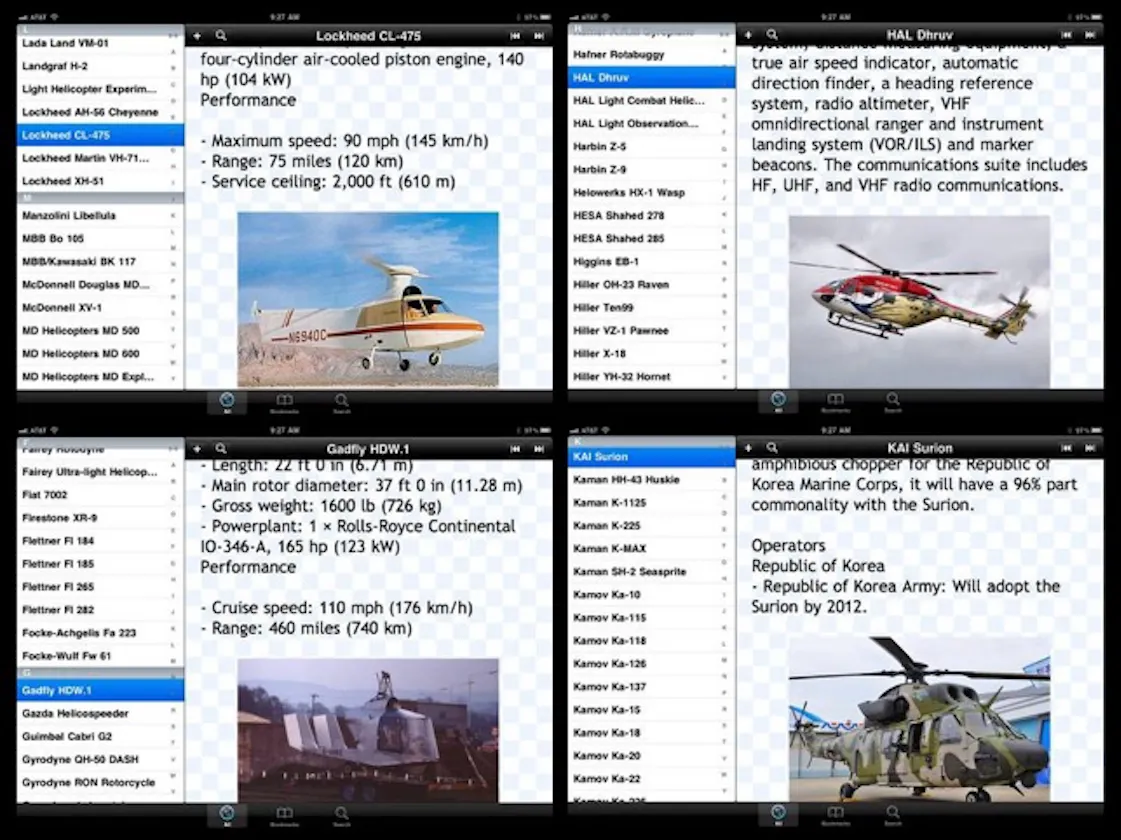Open Focke-Achgelis Fa 223 entry
The height and width of the screenshot is (840, 1121).
[100, 633]
